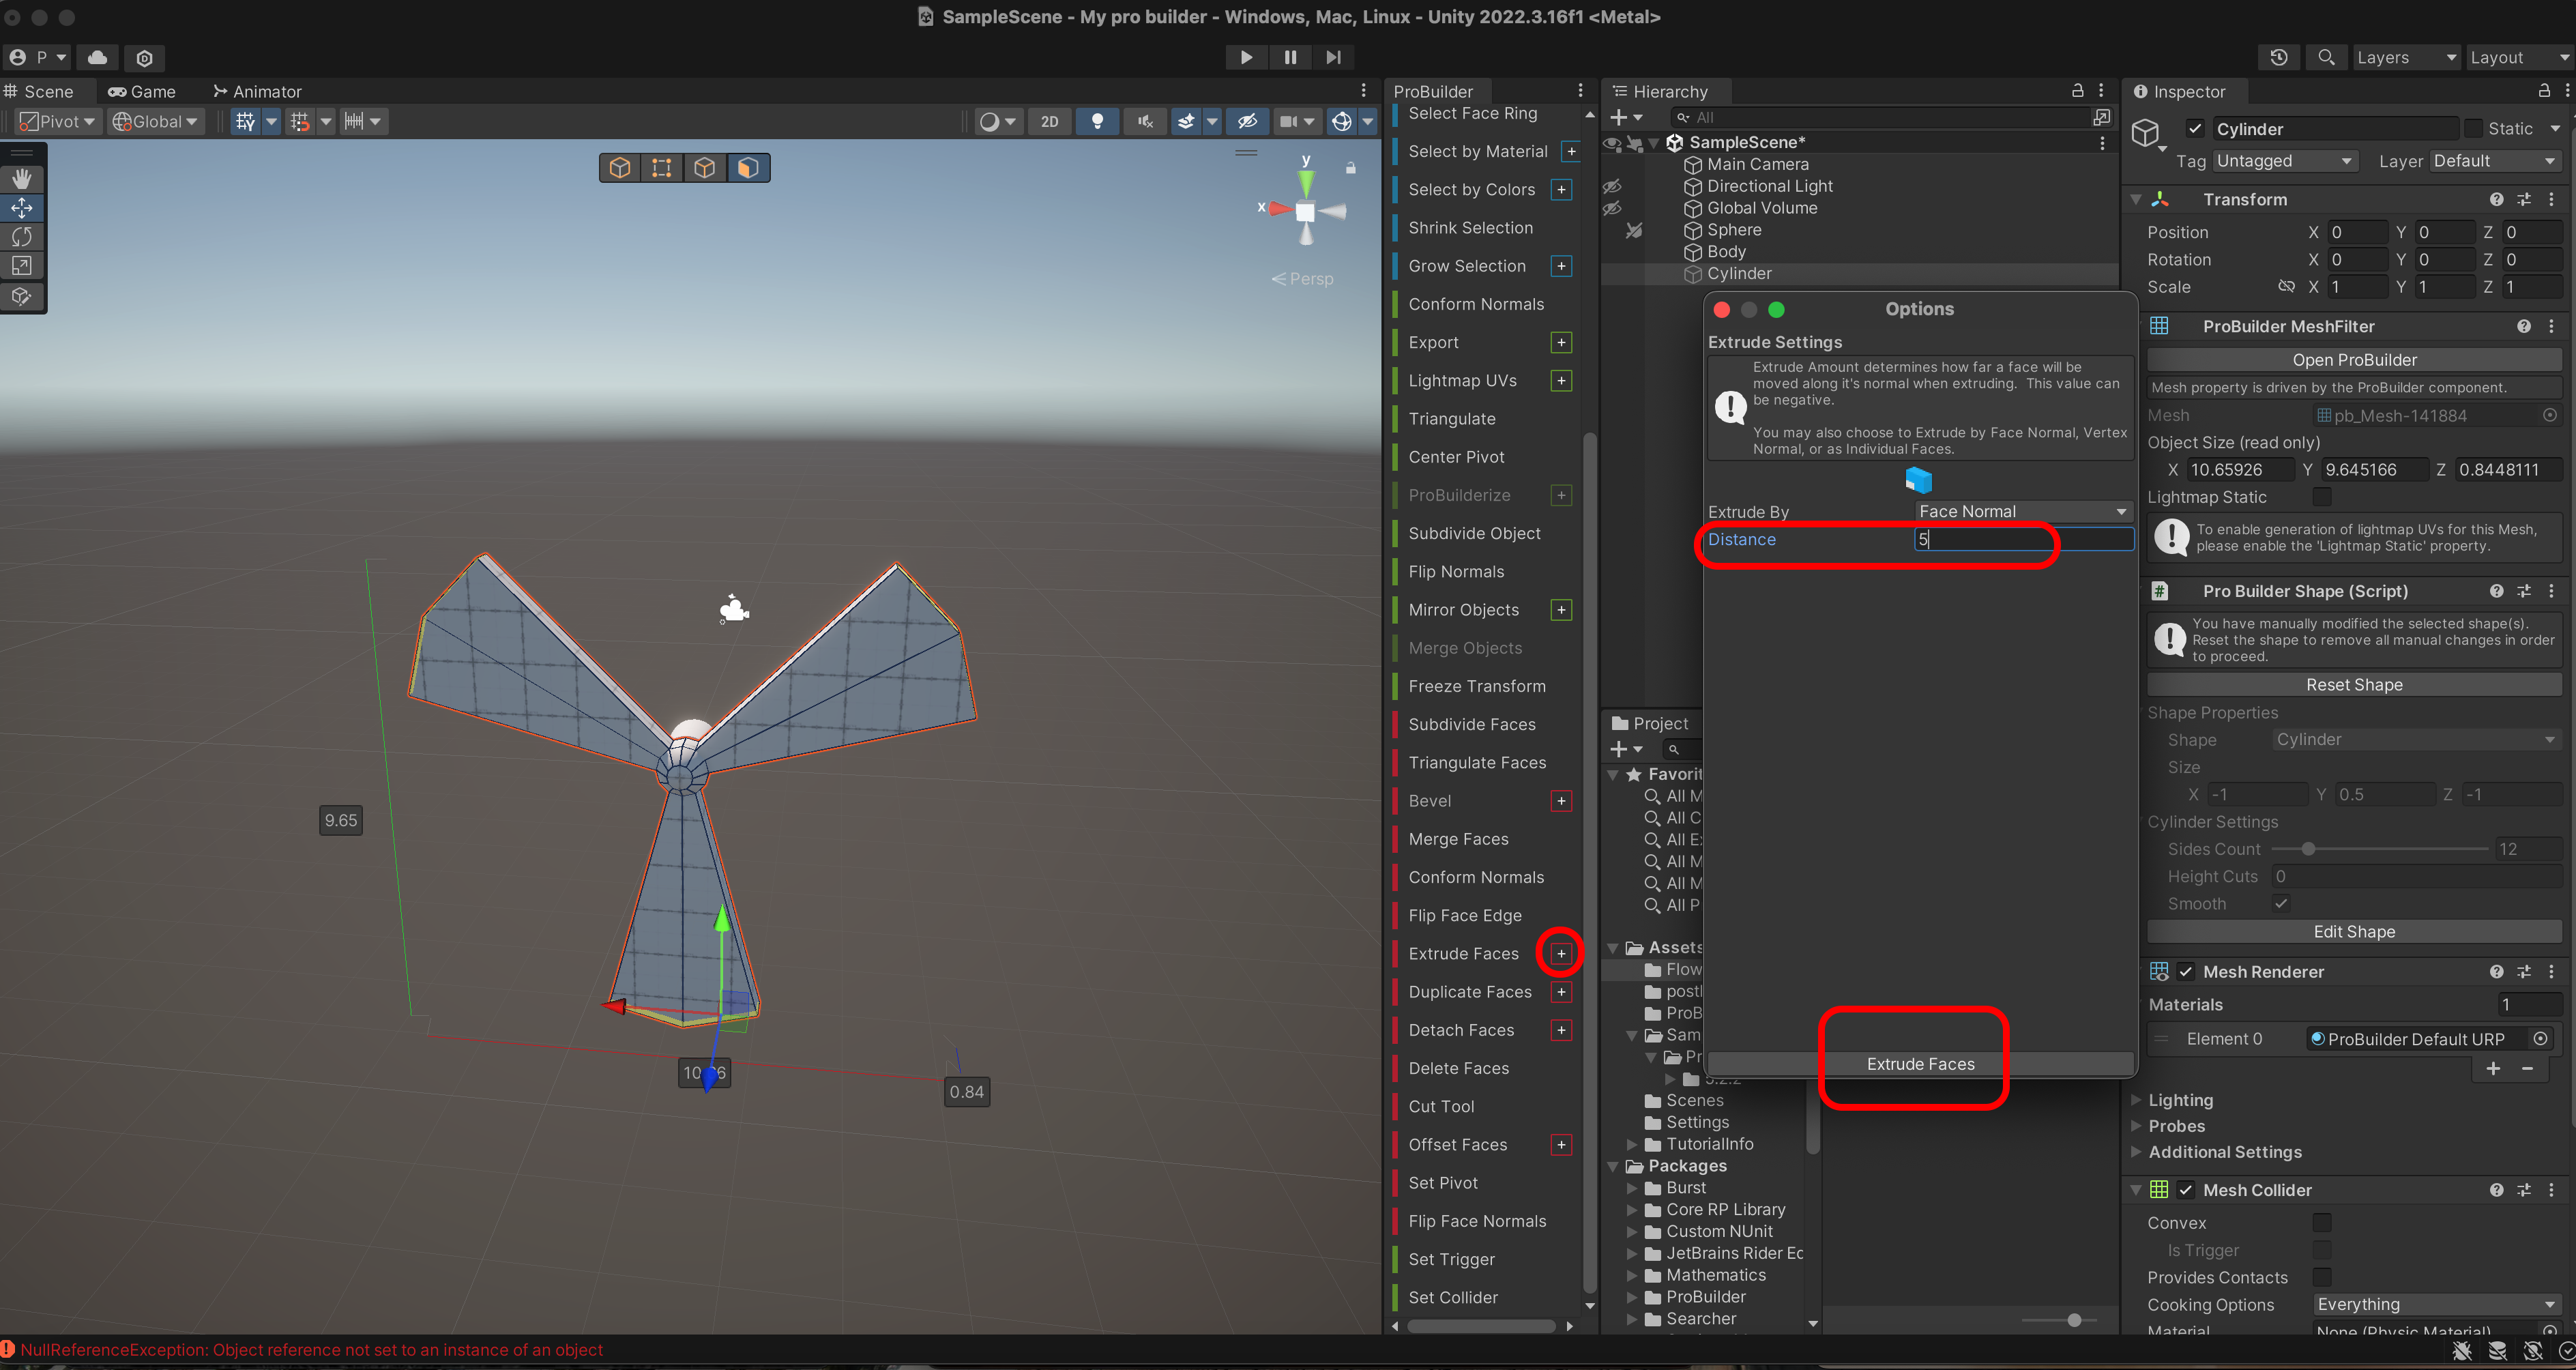The height and width of the screenshot is (1370, 2576).
Task: Open the Undo History icon
Action: (2278, 58)
